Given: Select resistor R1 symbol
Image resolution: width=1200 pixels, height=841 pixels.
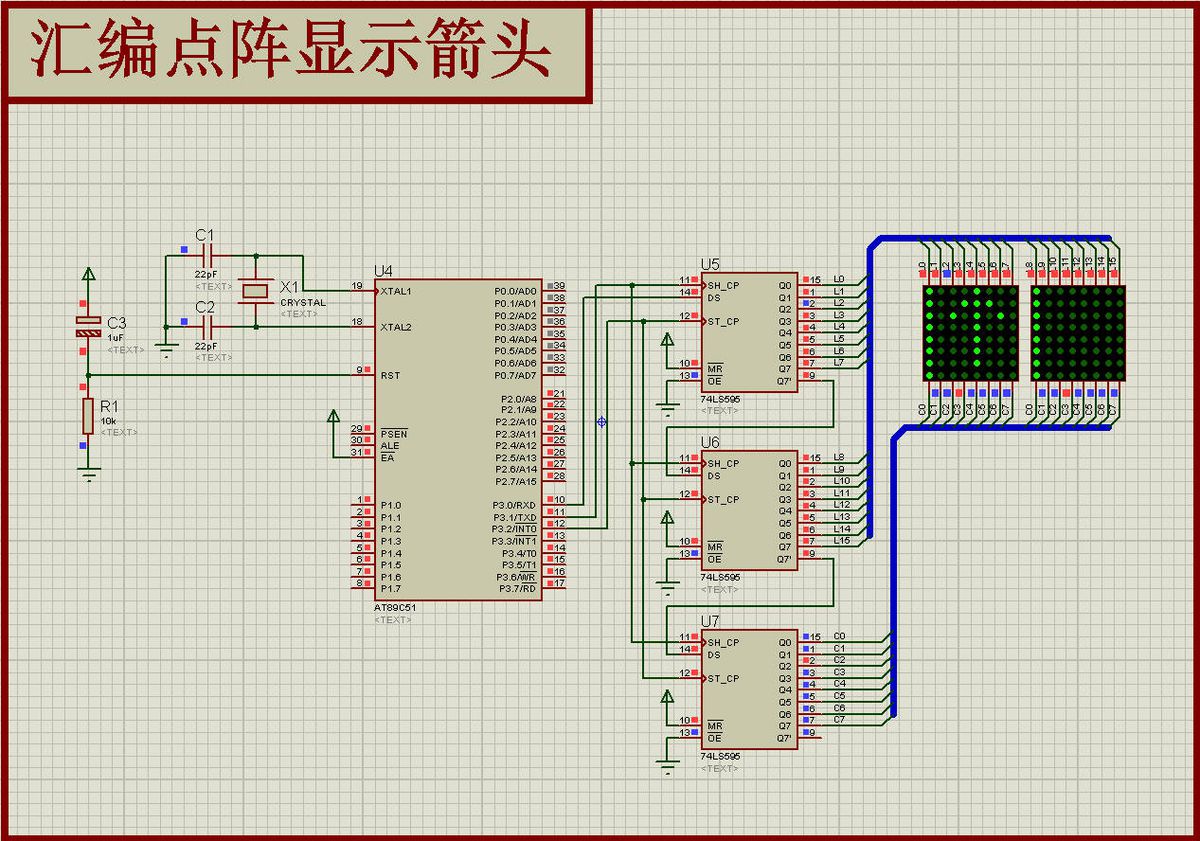Looking at the screenshot, I should (89, 414).
